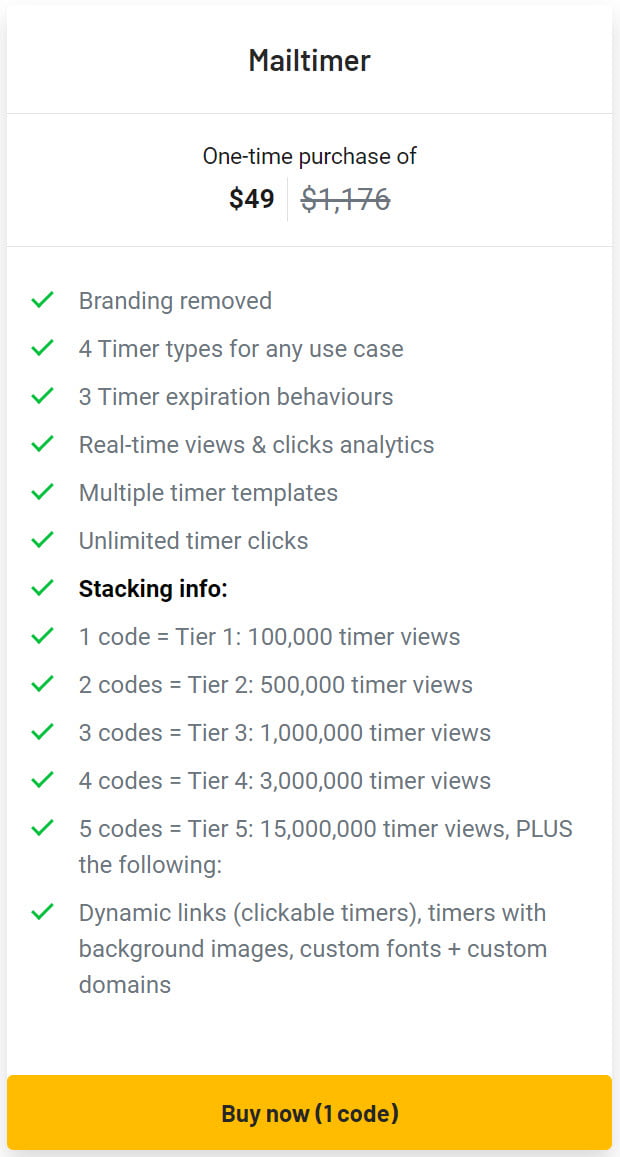Click the check icon beside Stacking info
This screenshot has width=620, height=1157.
coord(42,588)
